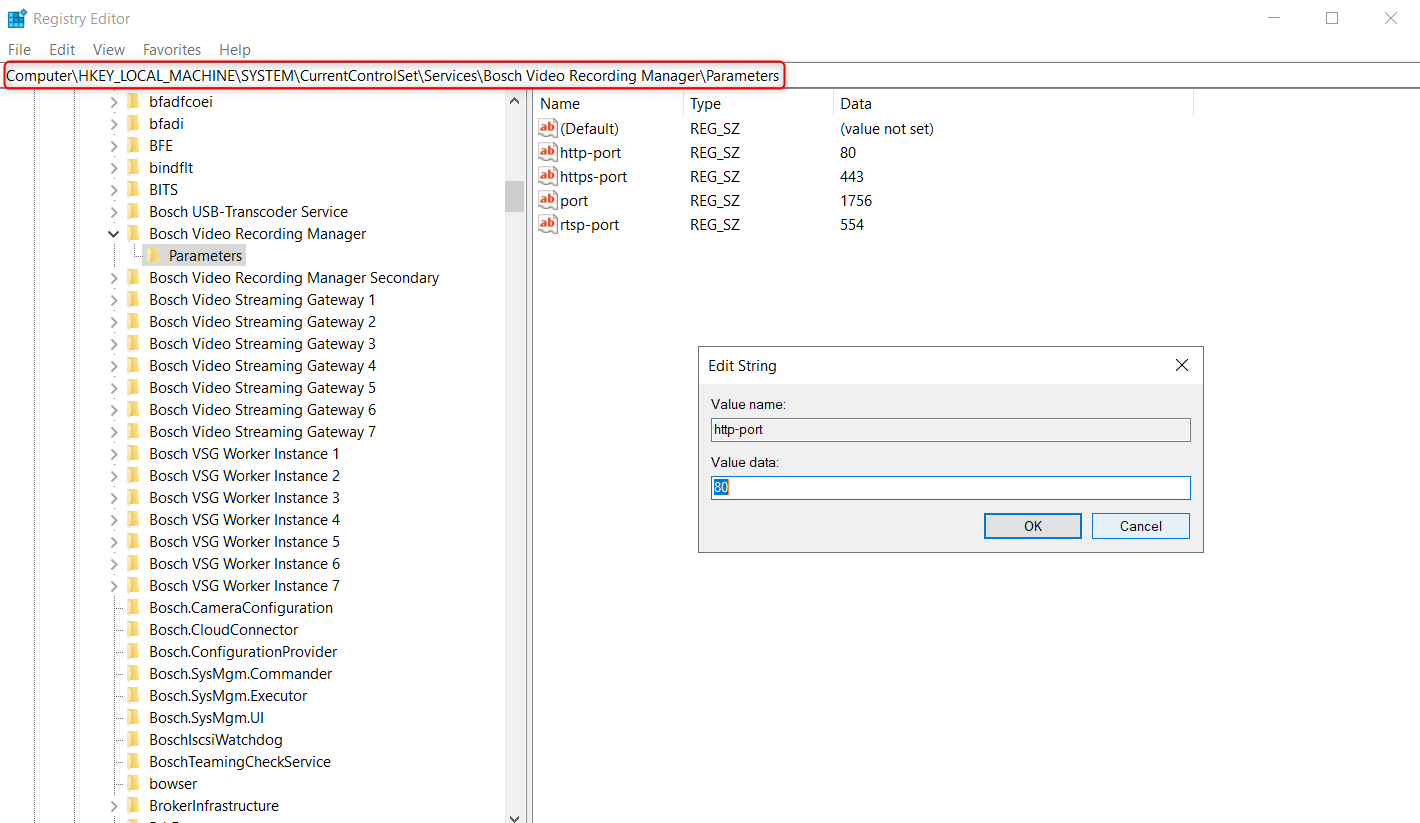Click the 554 data value
1420x823 pixels.
tap(852, 224)
